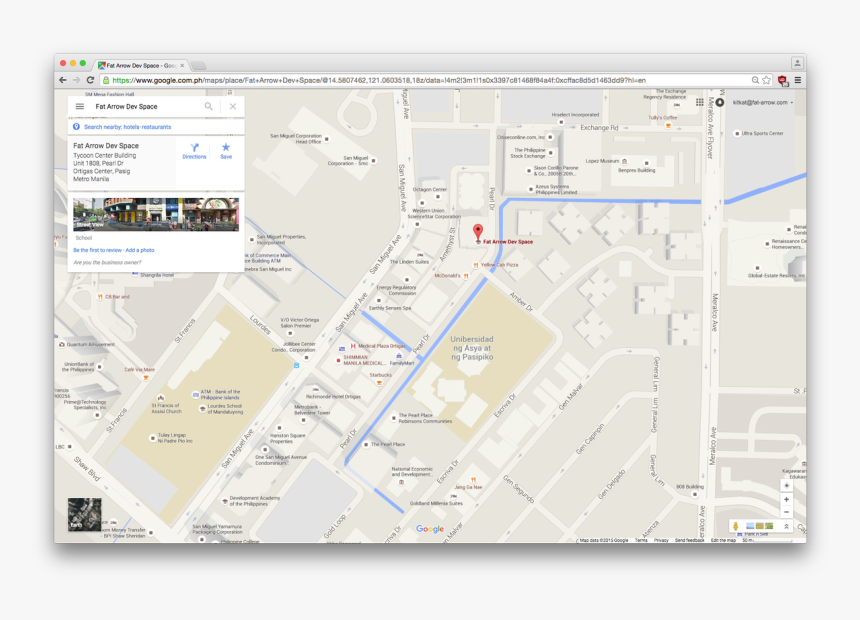860x620 pixels.
Task: Open the Google Maps hamburger menu
Action: (80, 106)
